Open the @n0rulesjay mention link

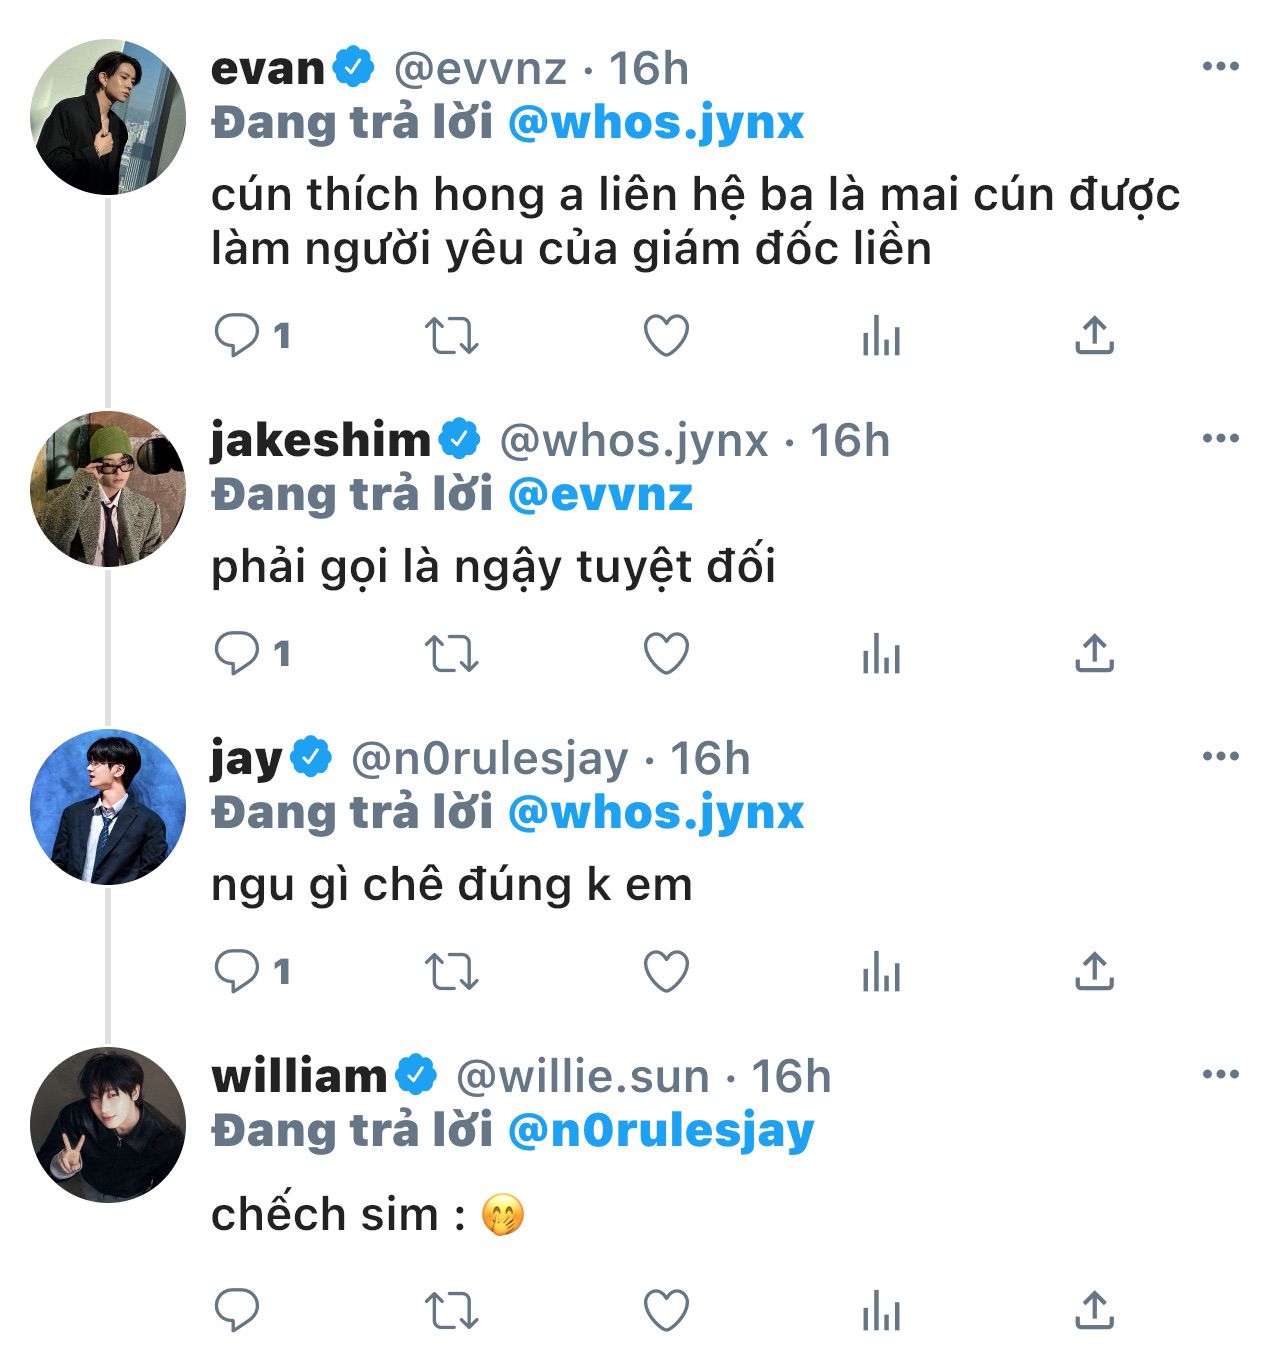click(661, 1131)
